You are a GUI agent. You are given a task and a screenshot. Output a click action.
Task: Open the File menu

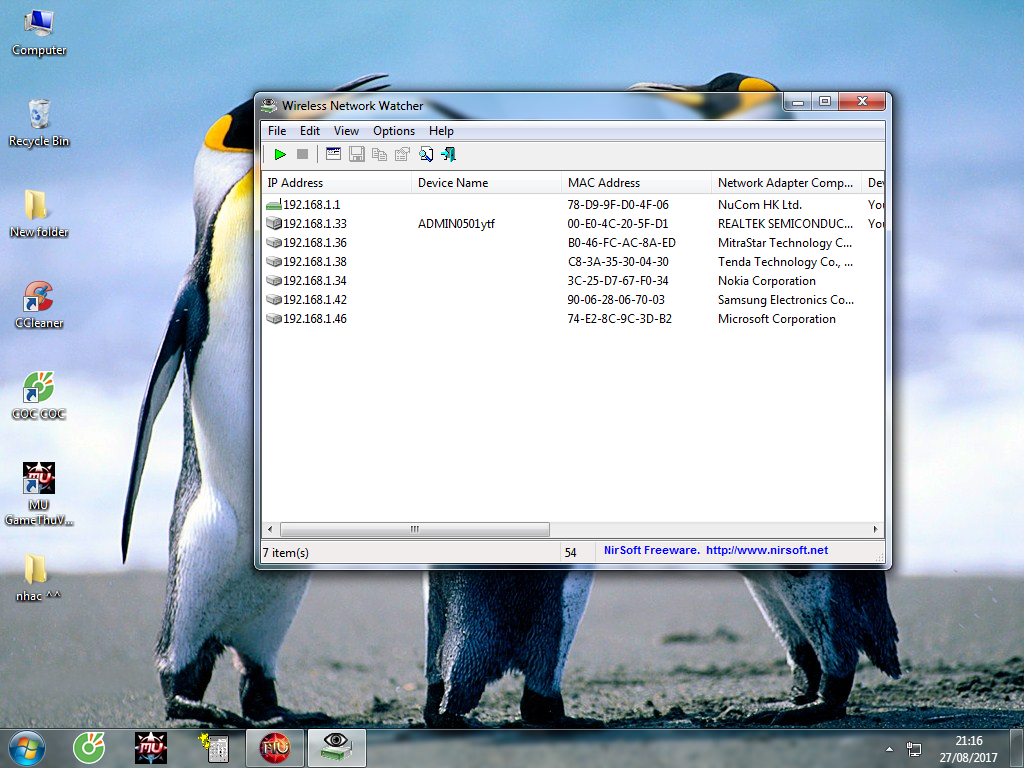point(277,131)
